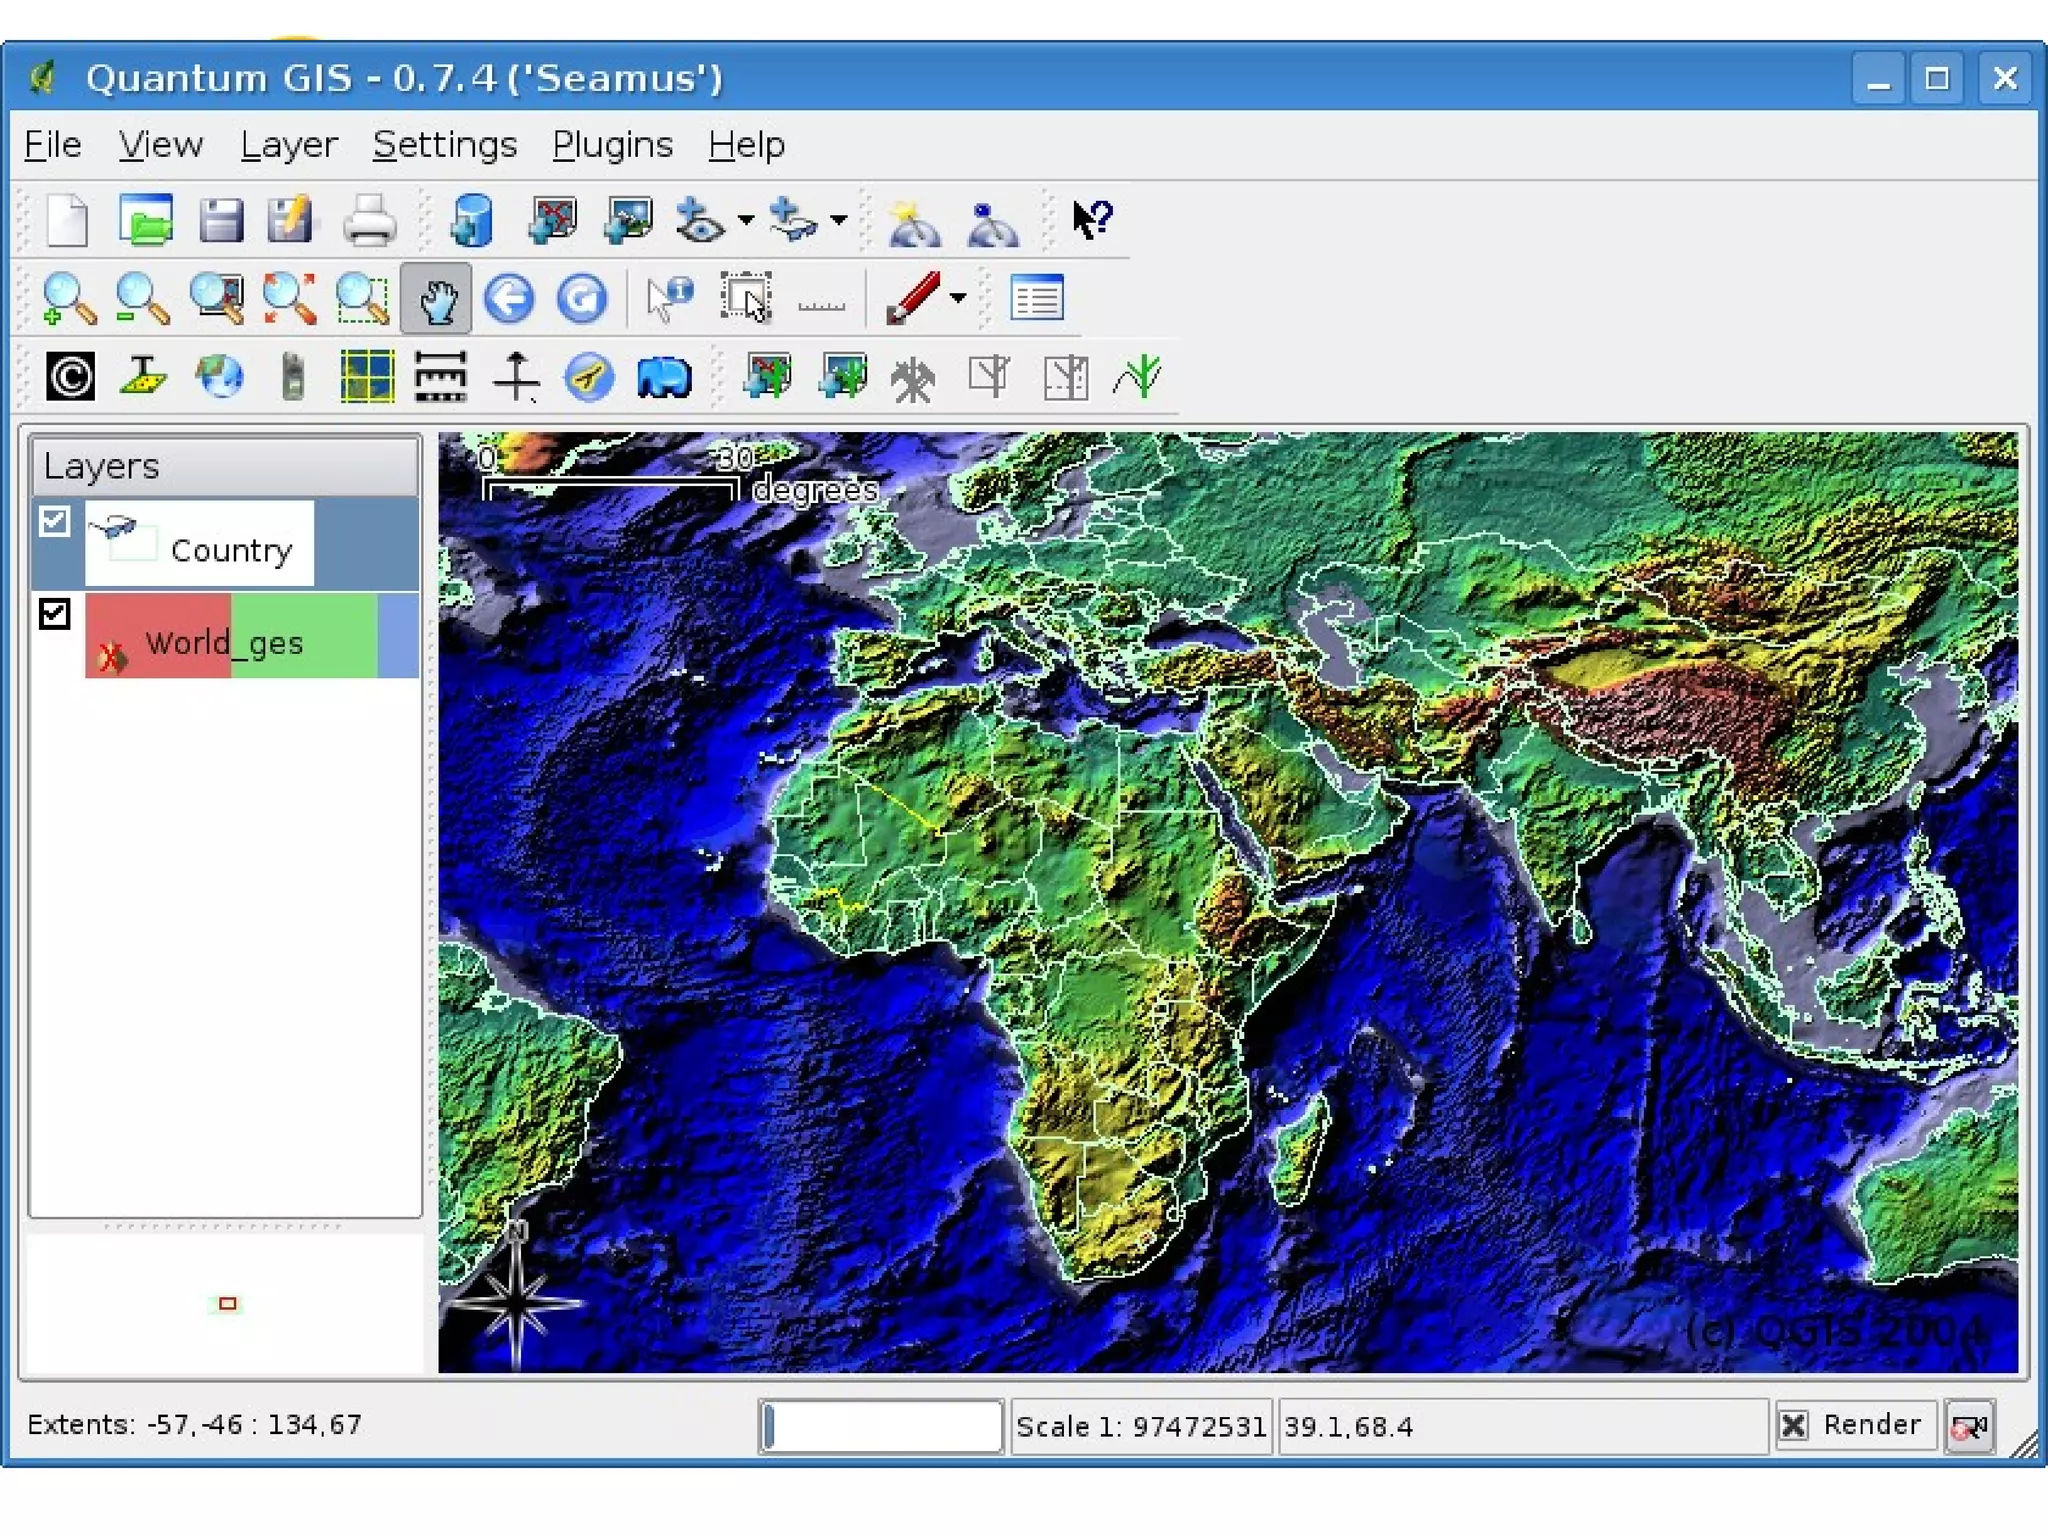This screenshot has height=1536, width=2048.
Task: Click the green GRASS tools icon
Action: pos(1138,377)
